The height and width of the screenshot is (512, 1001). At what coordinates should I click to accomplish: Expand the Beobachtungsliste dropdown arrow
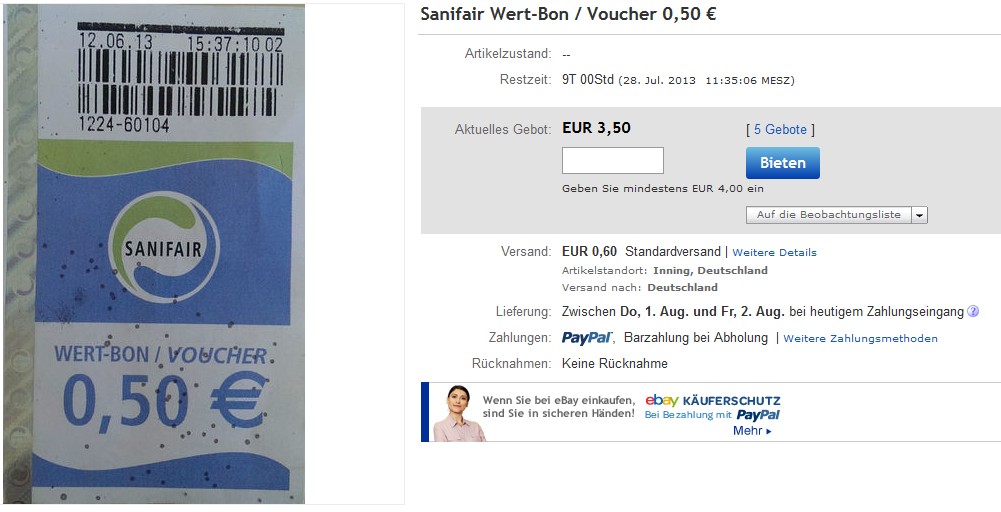point(919,215)
